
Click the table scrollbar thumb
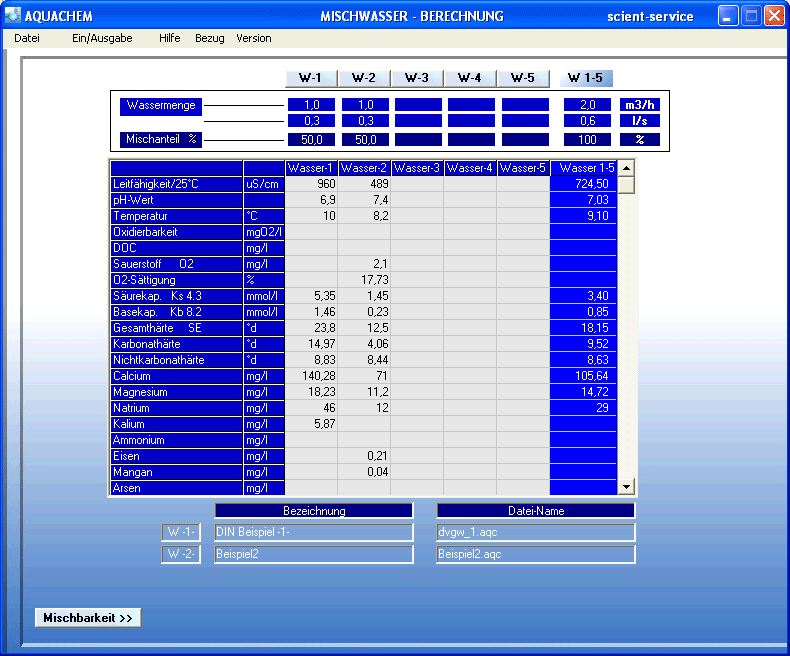(x=626, y=185)
